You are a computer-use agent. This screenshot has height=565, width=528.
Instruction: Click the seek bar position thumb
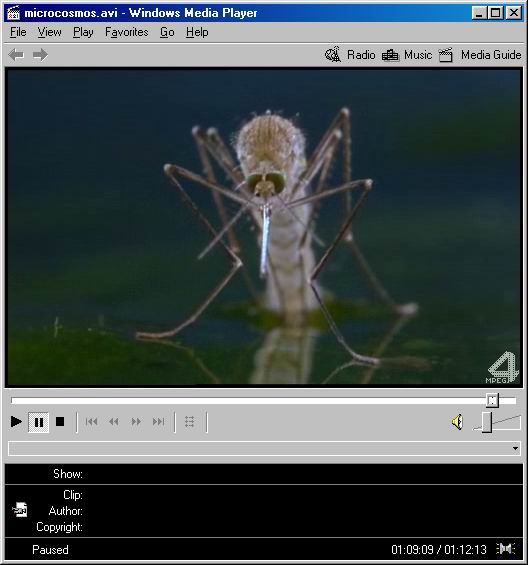pos(493,400)
